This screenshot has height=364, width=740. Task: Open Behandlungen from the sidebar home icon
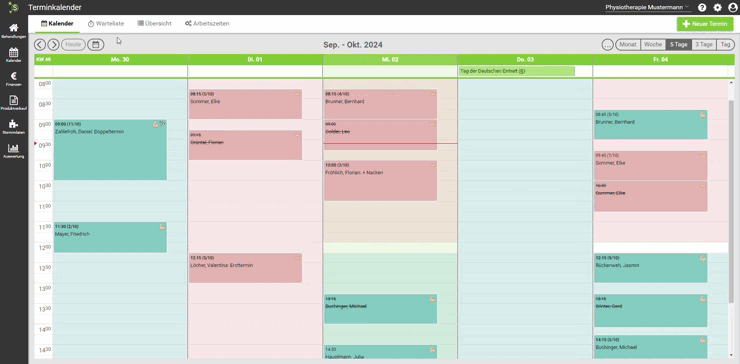pos(14,31)
